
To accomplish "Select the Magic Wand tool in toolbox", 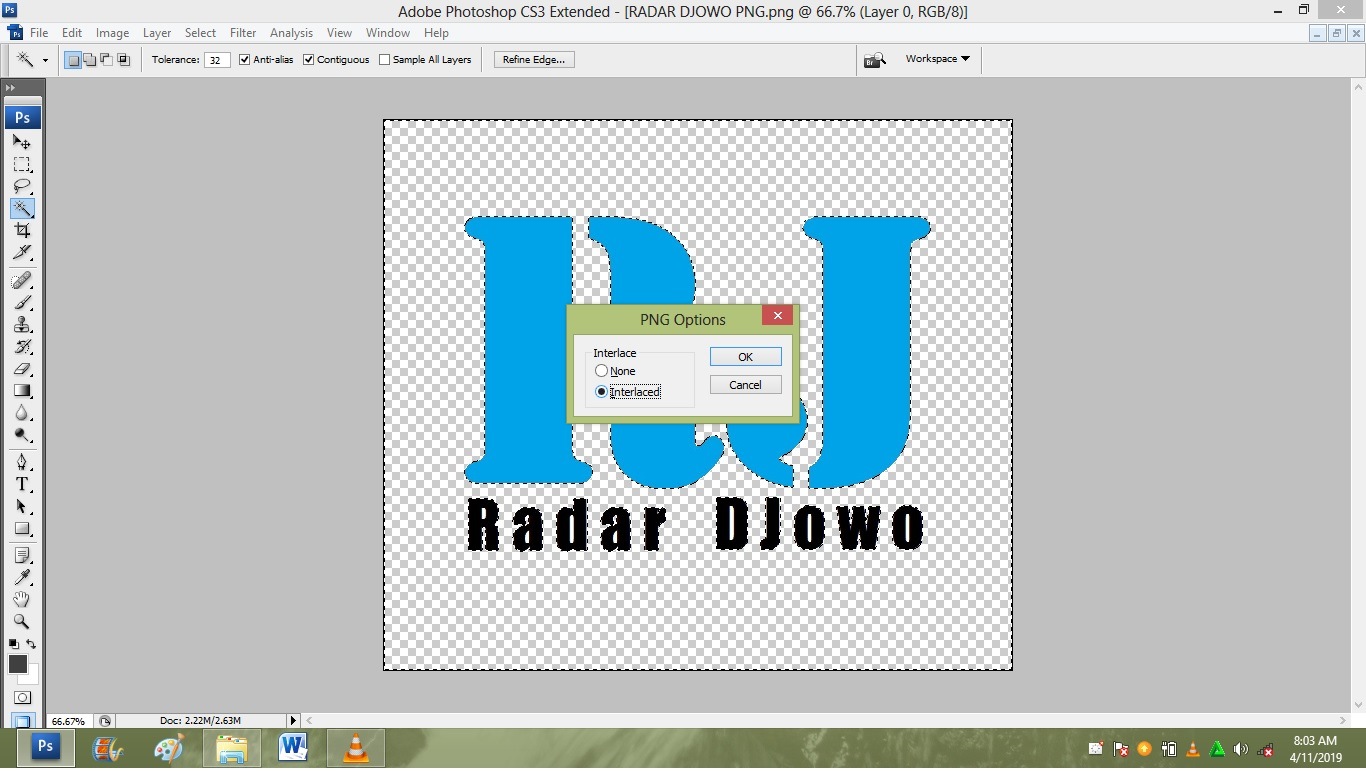I will point(22,208).
